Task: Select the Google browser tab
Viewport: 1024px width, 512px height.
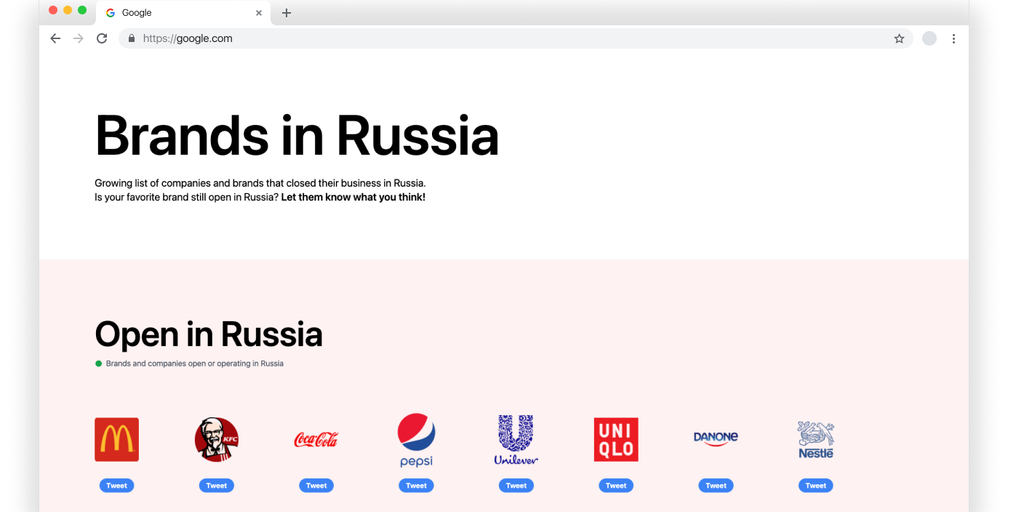Action: tap(184, 13)
